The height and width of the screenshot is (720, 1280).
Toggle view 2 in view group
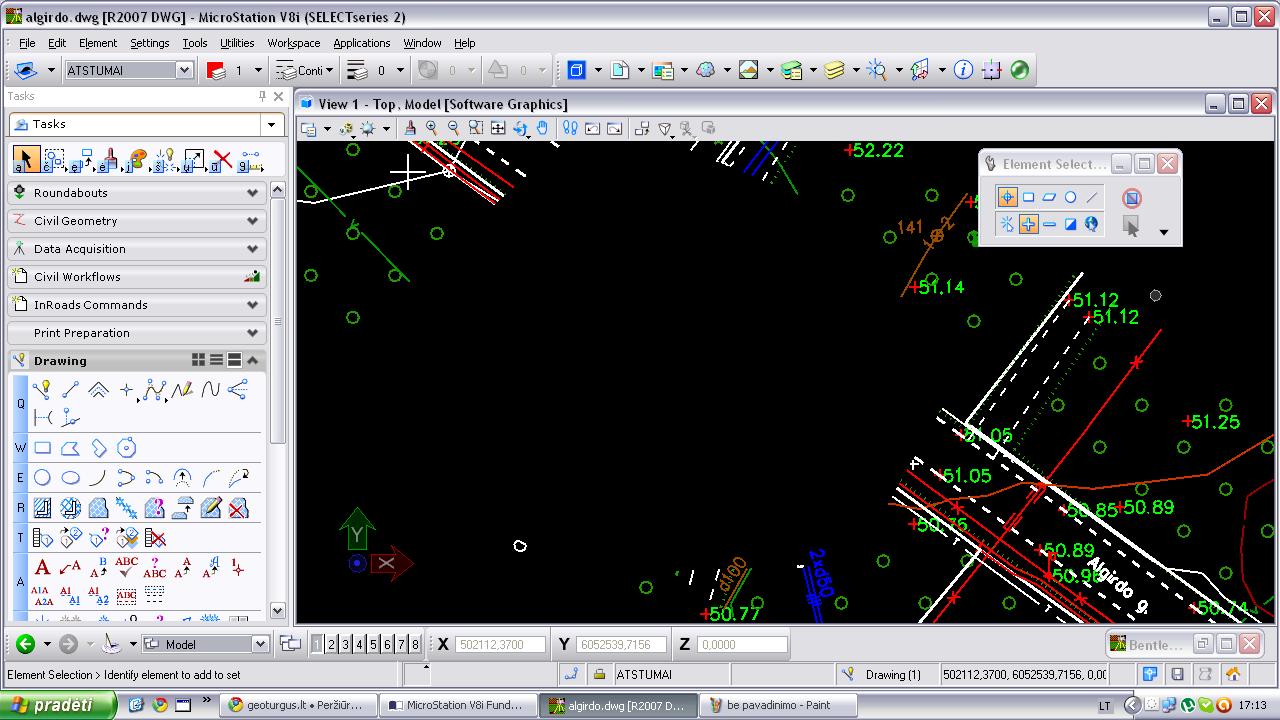pos(331,645)
